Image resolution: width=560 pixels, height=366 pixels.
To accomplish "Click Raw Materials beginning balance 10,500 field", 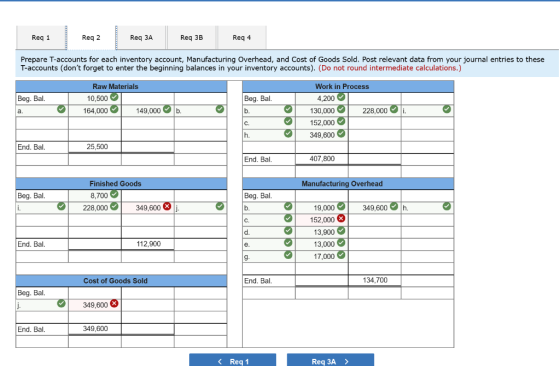I will click(95, 98).
